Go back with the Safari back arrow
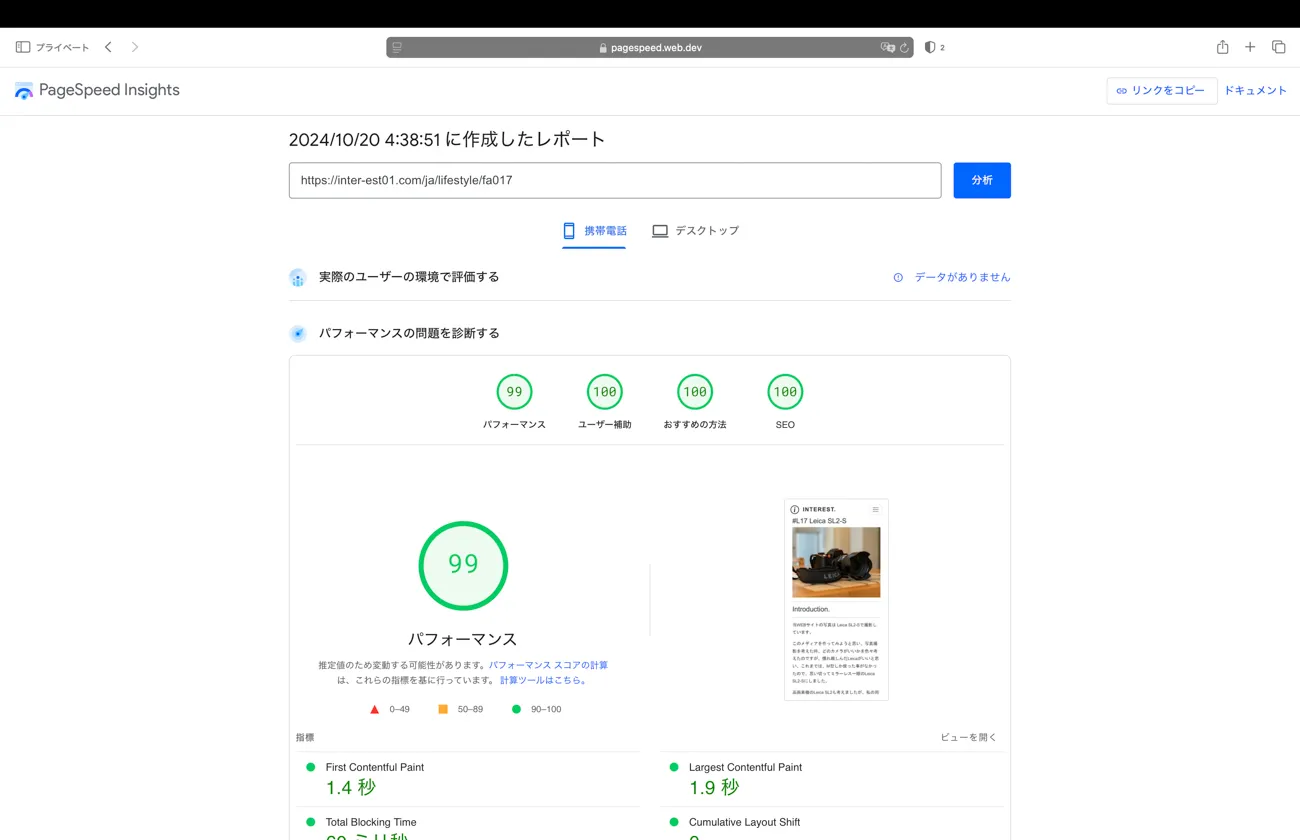Viewport: 1300px width, 840px height. point(108,47)
